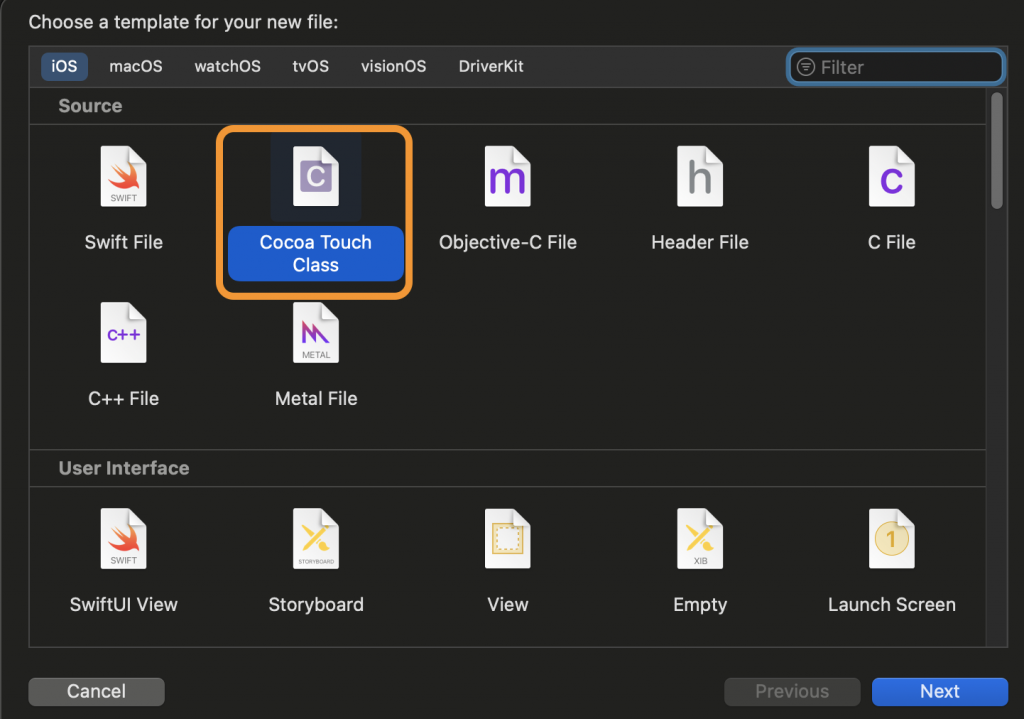
Task: Click the "Cocoa Touch Class" label
Action: coord(315,253)
